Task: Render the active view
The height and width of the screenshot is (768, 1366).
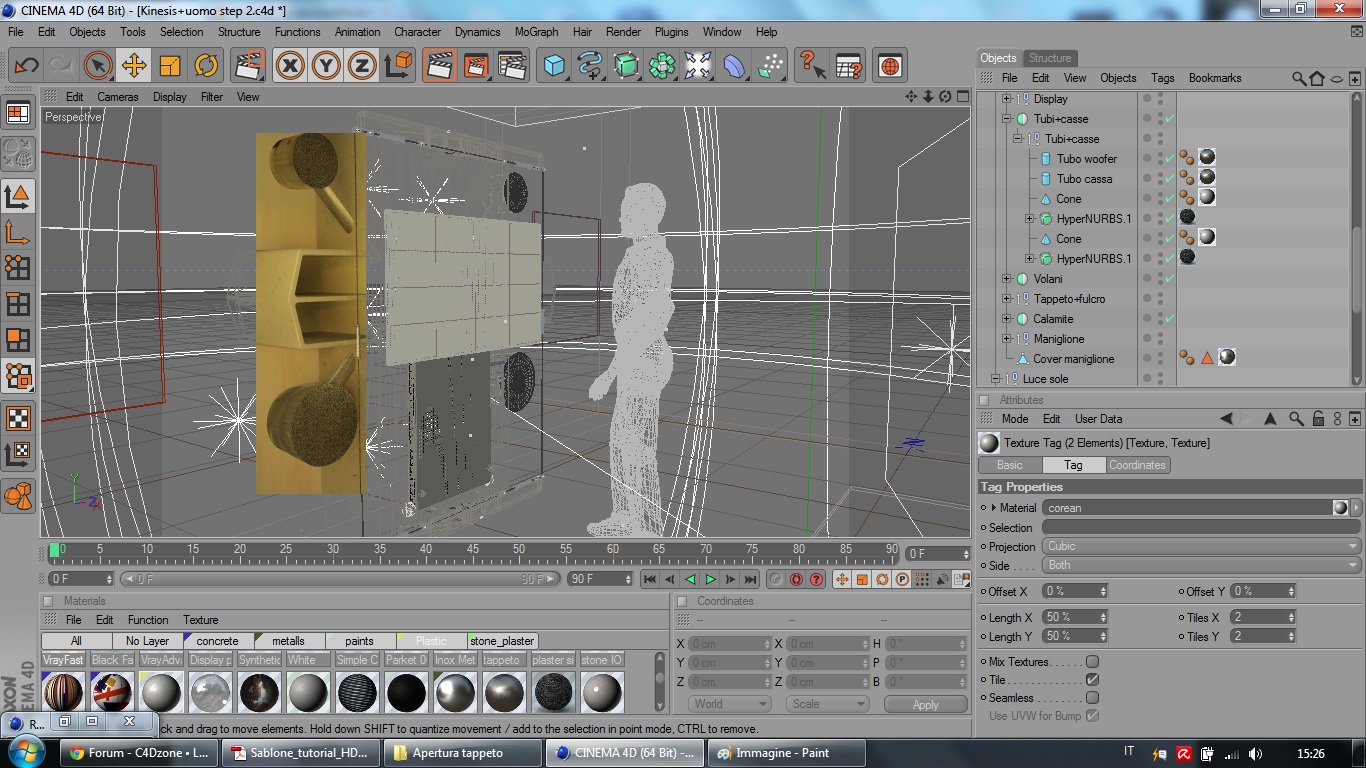Action: [x=440, y=66]
